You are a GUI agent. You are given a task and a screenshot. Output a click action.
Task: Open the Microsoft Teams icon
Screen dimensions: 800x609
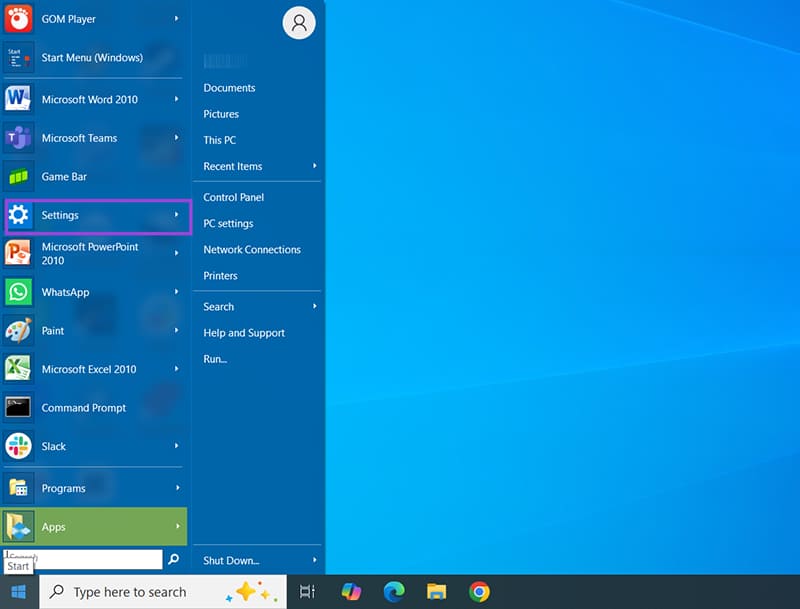(x=18, y=138)
